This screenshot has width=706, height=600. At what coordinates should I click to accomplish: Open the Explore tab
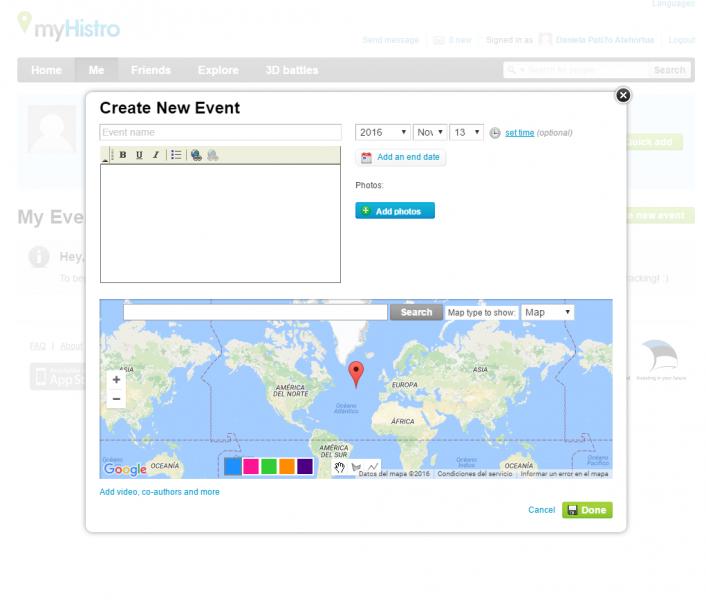point(218,70)
